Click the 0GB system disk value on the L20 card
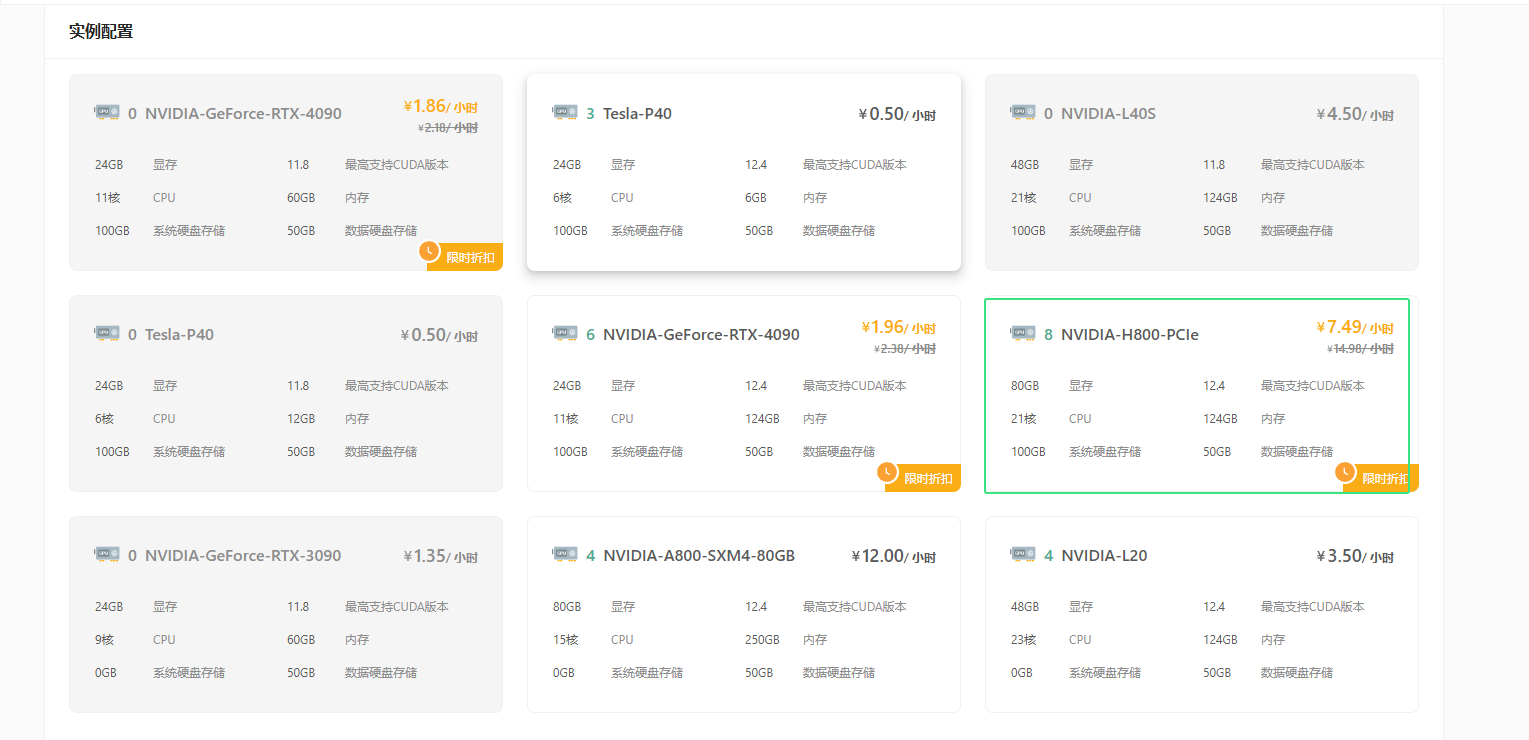The height and width of the screenshot is (740, 1529). pos(1022,673)
